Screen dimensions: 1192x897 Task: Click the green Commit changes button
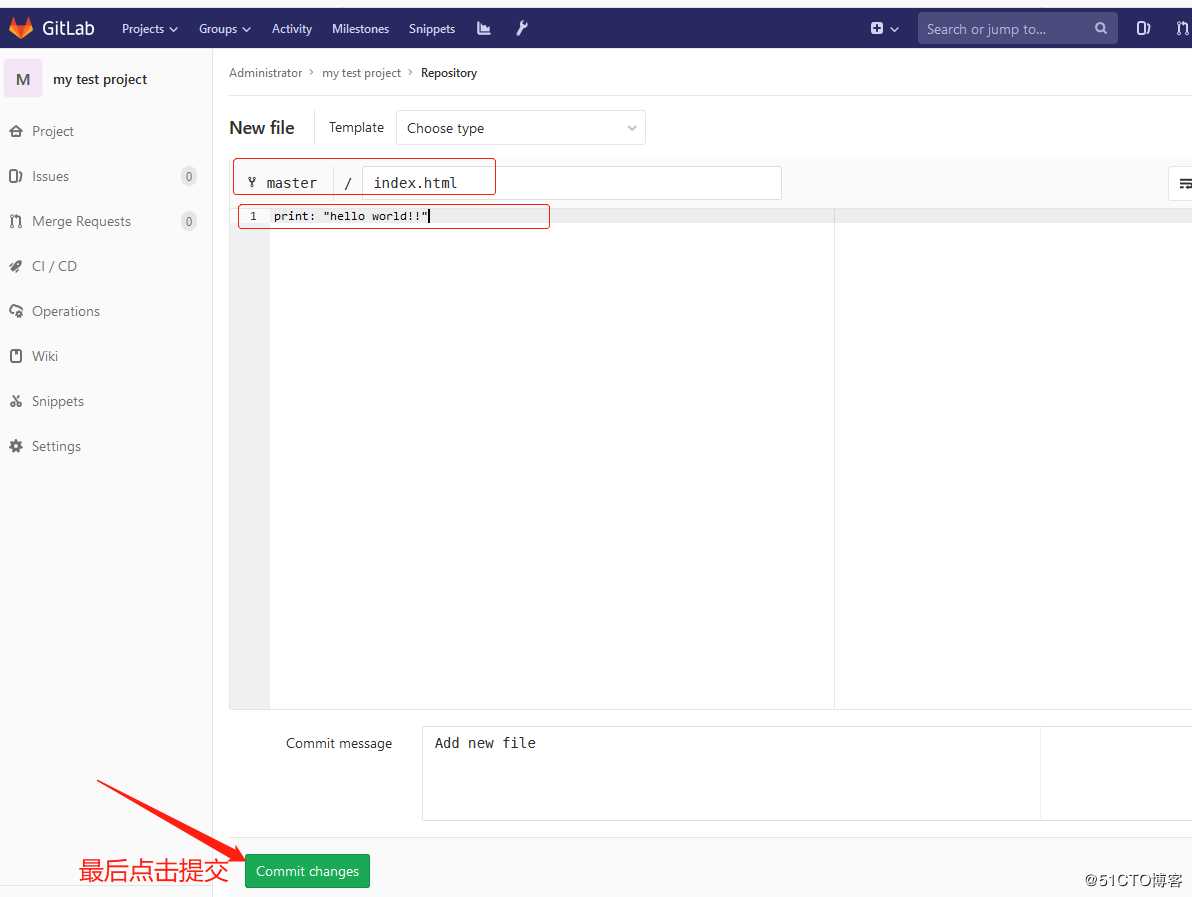pyautogui.click(x=307, y=871)
